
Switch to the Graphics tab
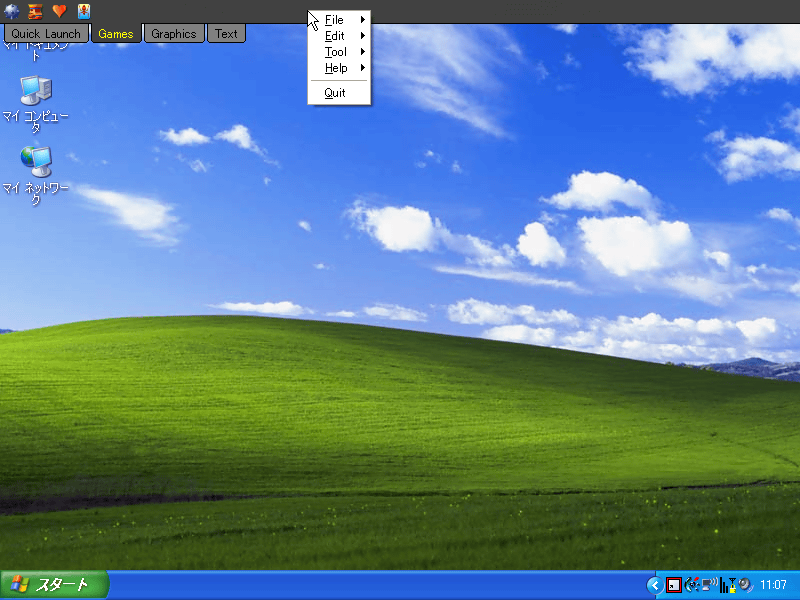pos(174,34)
